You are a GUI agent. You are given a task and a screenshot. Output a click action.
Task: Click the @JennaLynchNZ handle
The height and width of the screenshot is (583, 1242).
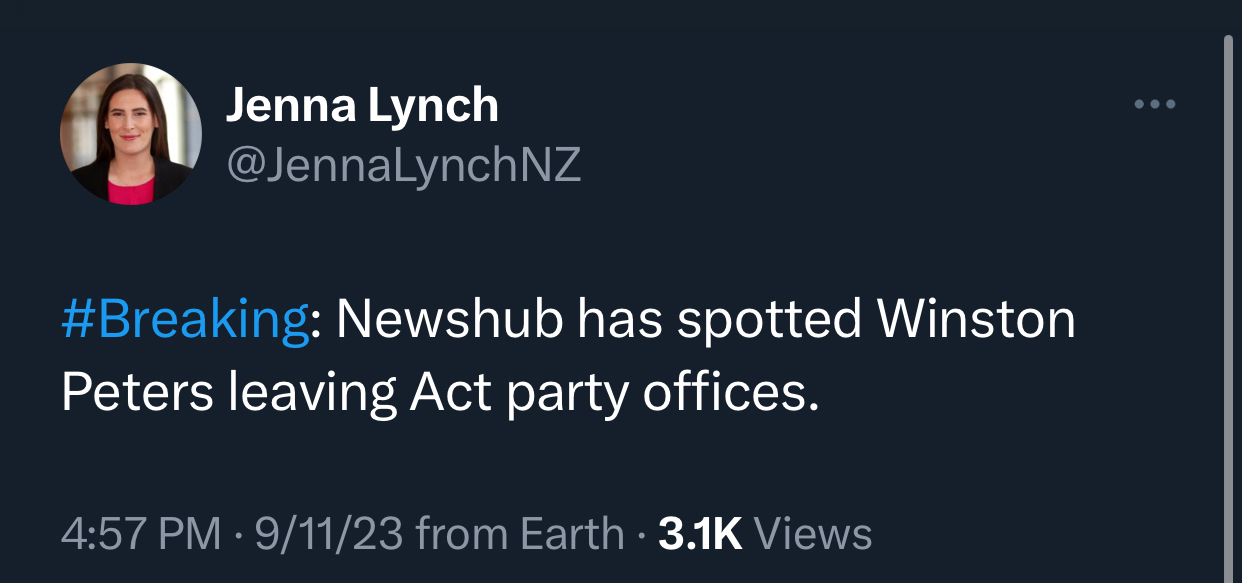tap(403, 164)
